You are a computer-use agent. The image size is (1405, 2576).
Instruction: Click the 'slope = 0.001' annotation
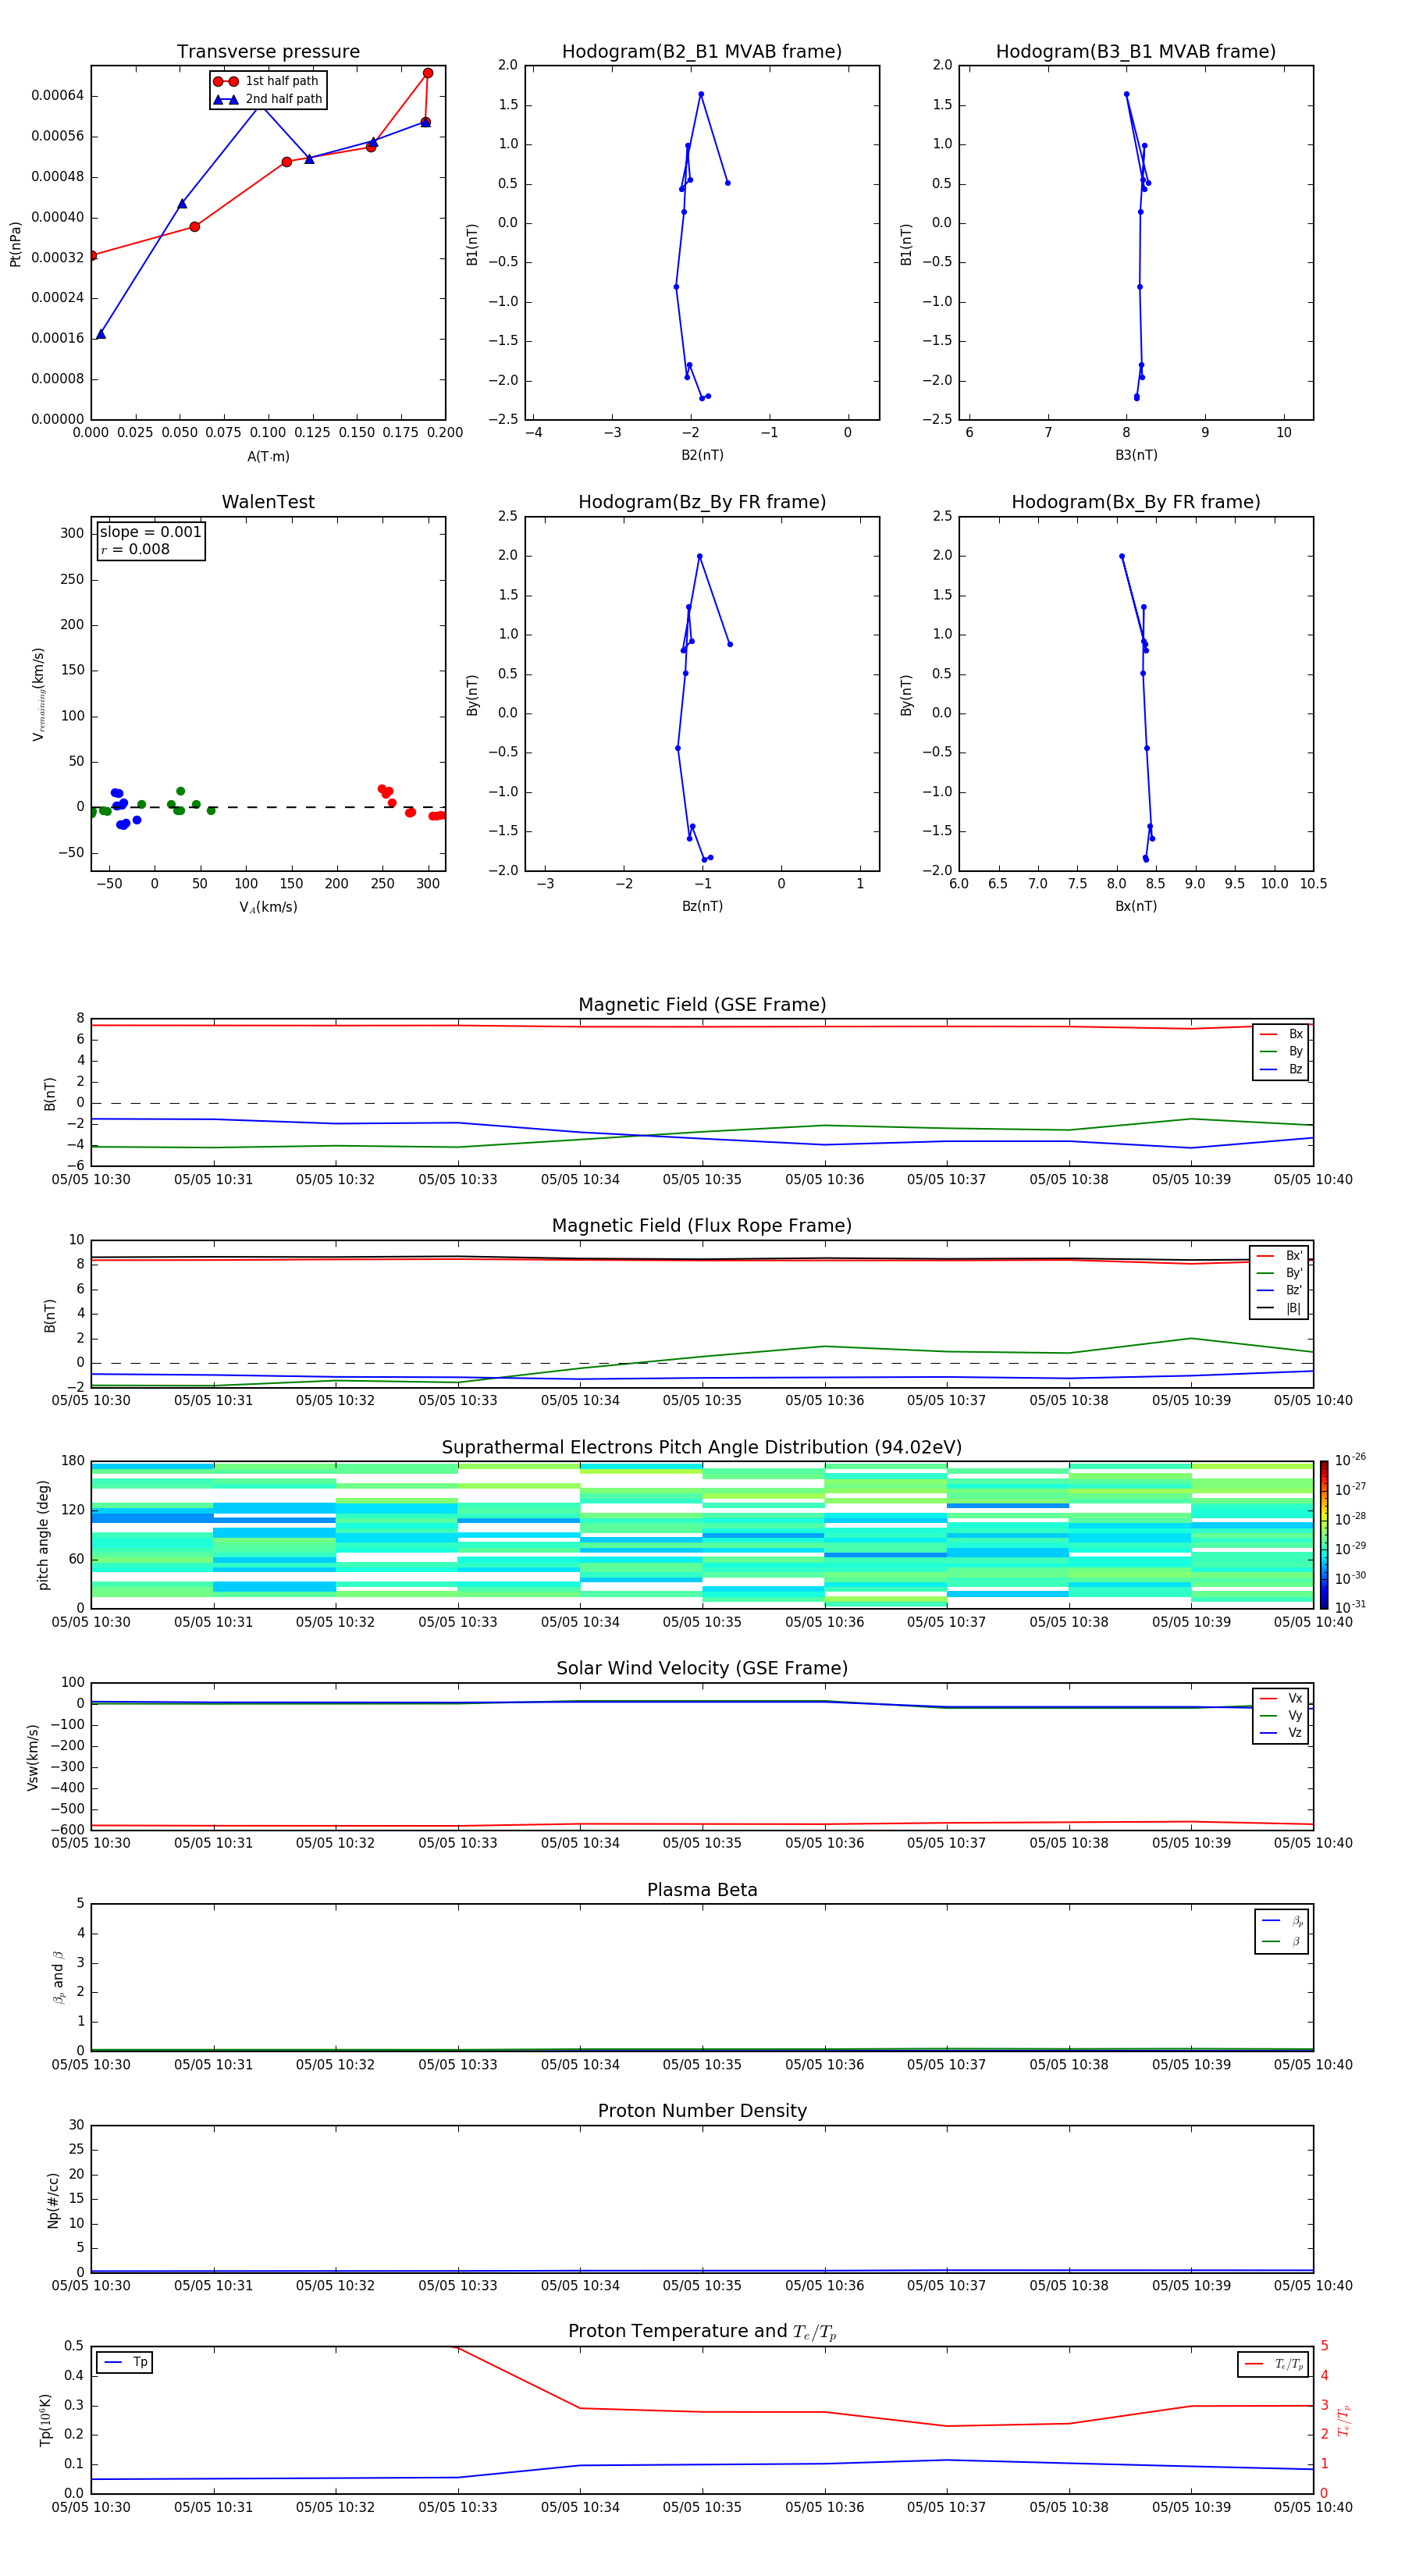tap(151, 532)
